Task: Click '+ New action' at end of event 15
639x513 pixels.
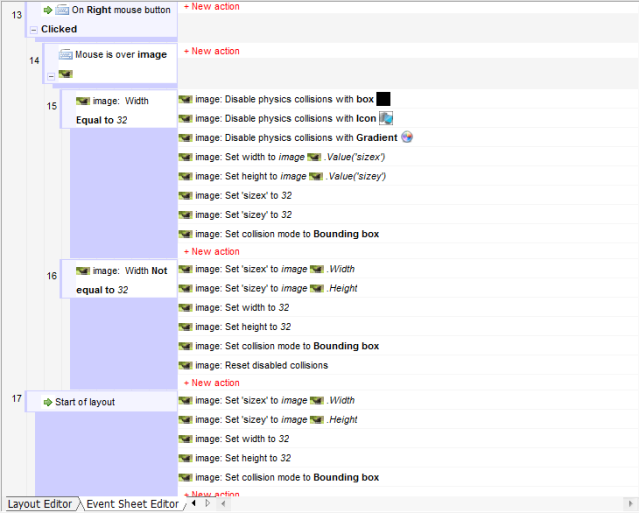Action: click(x=212, y=251)
